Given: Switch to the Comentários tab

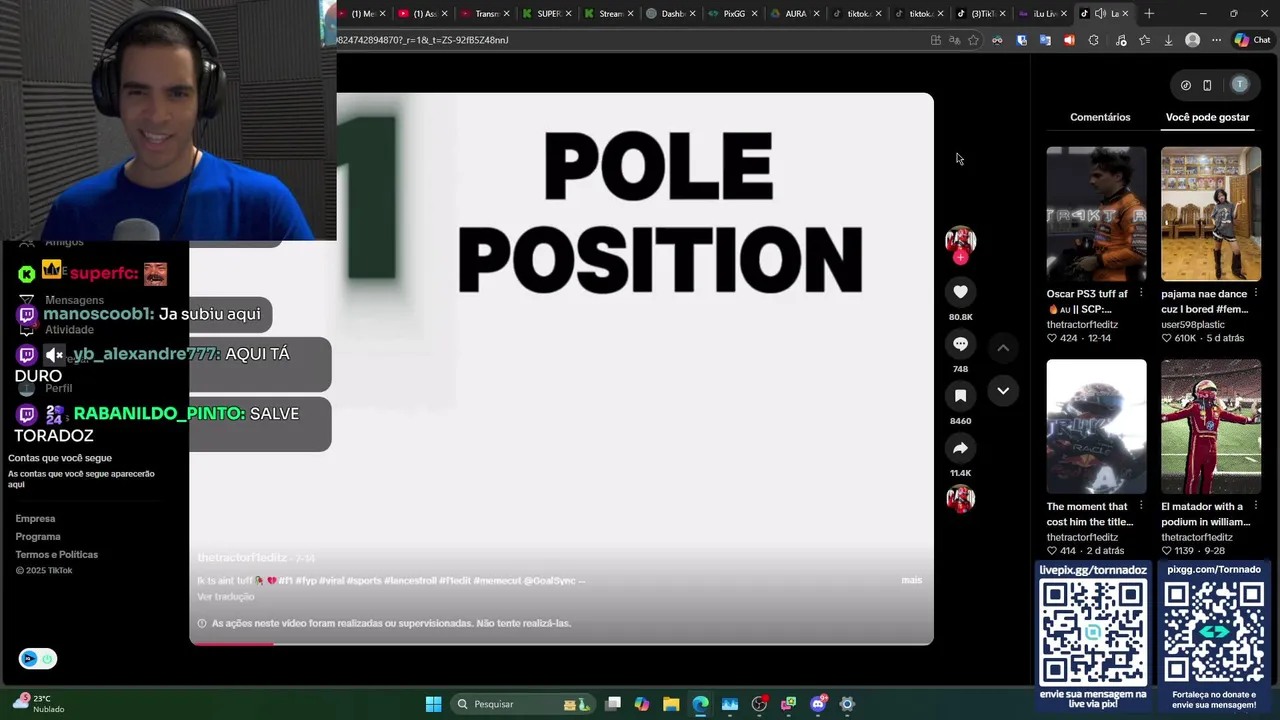Looking at the screenshot, I should tap(1100, 117).
